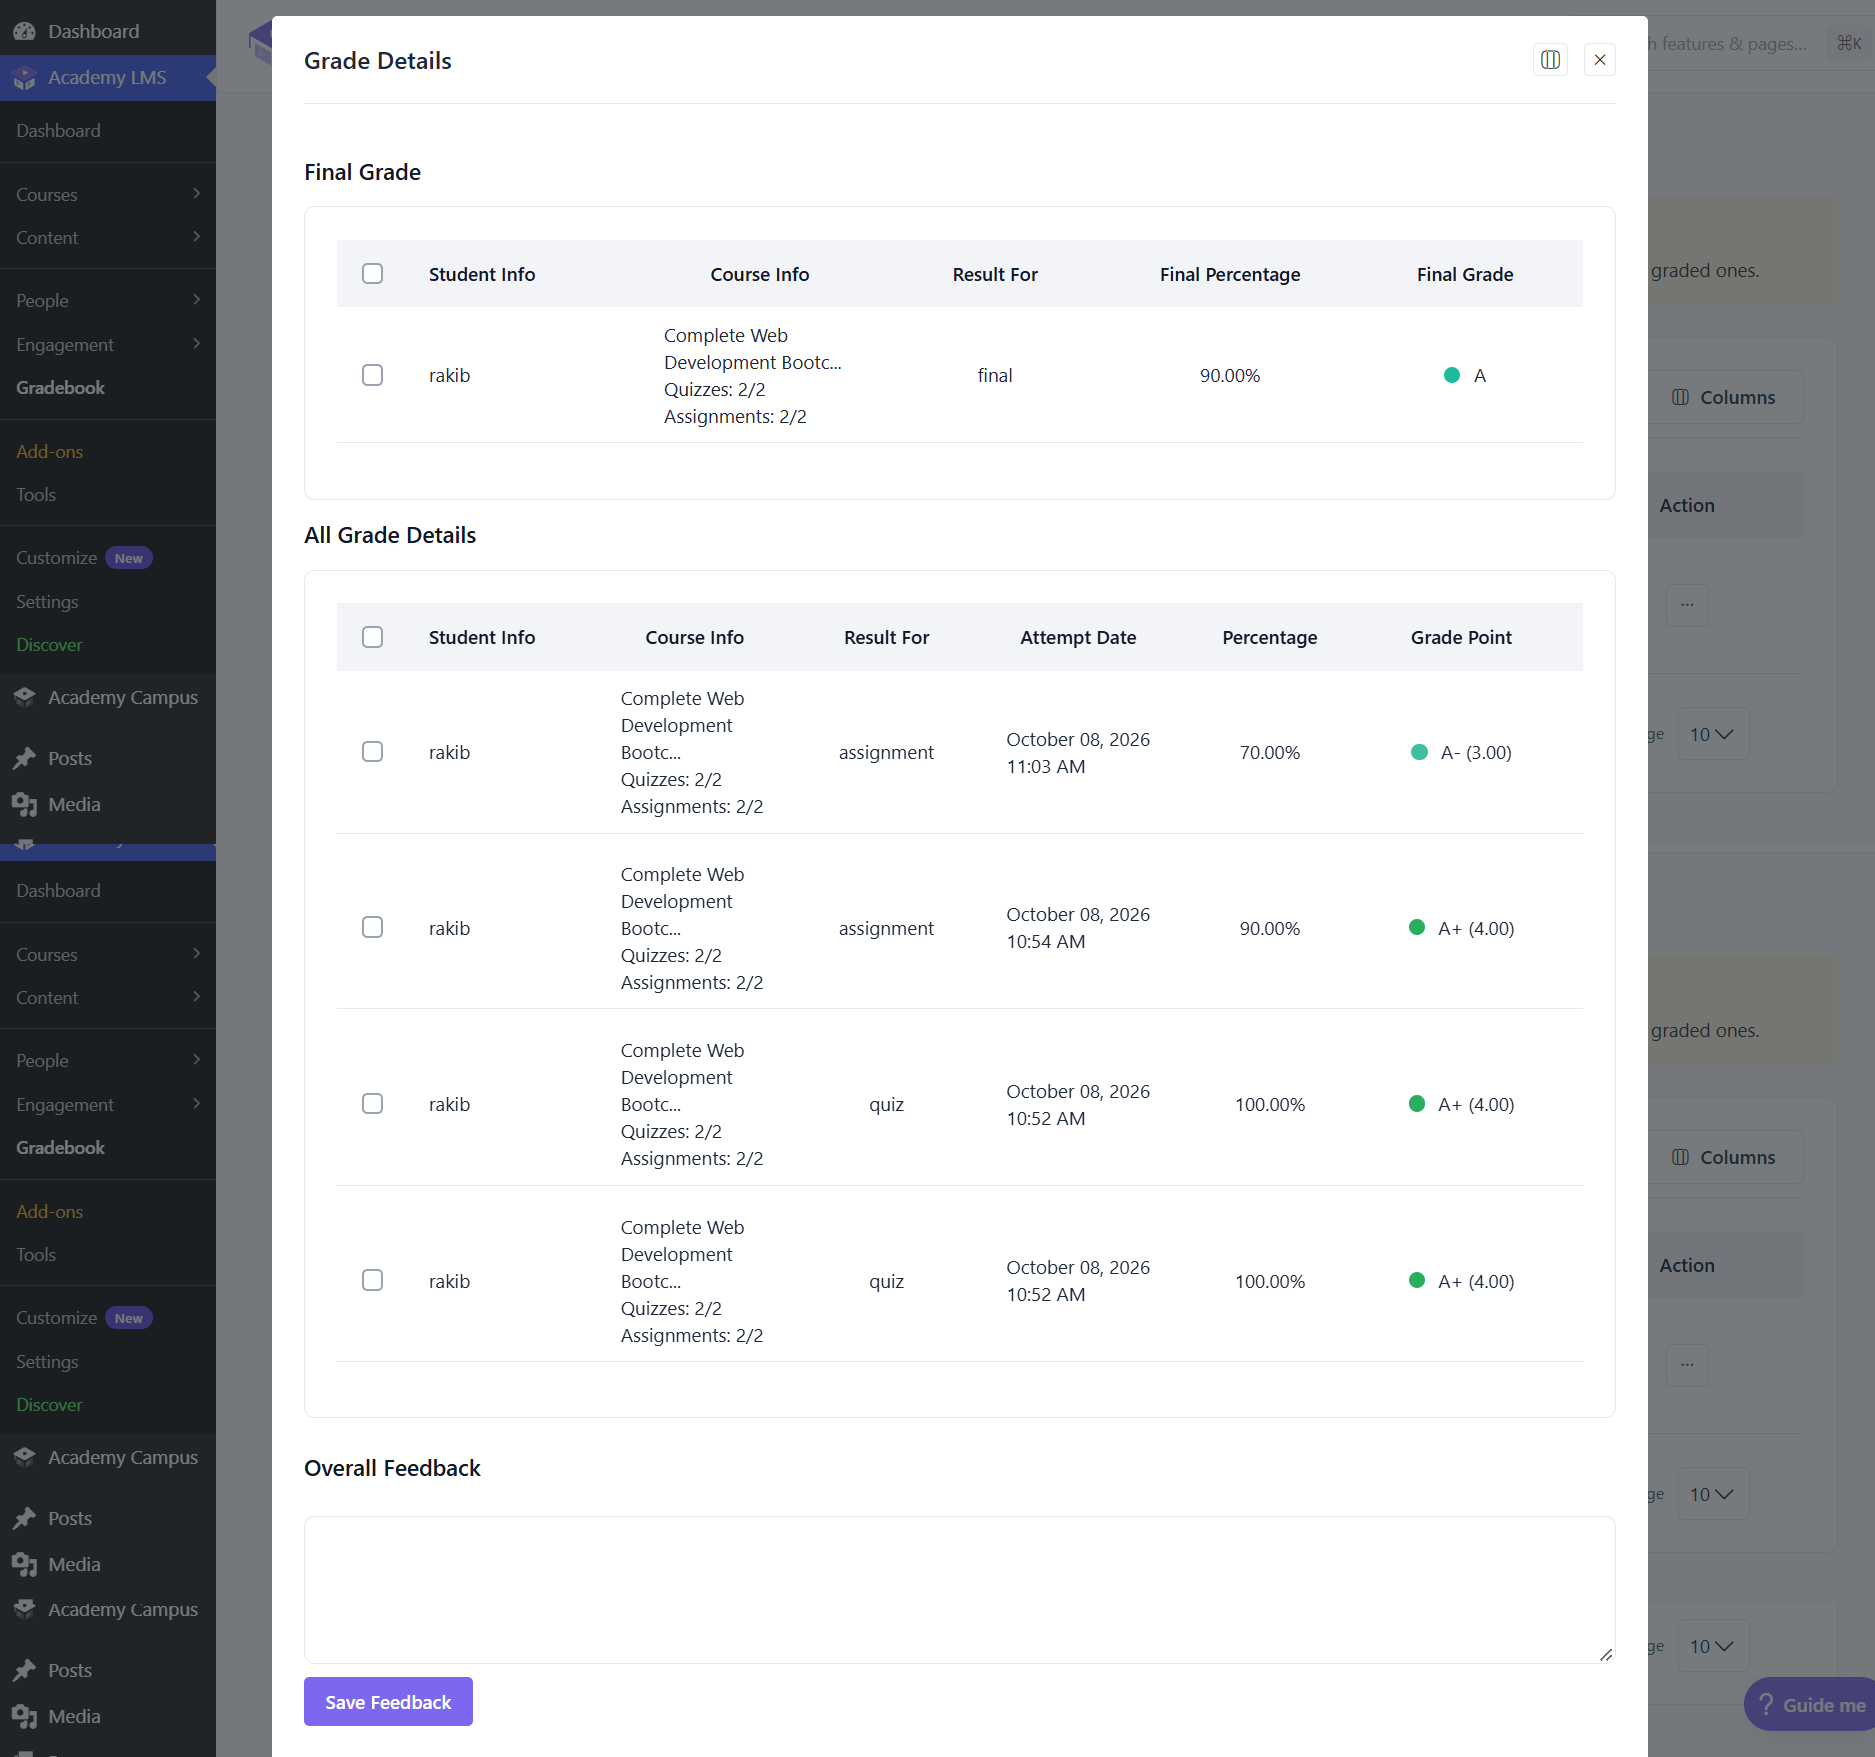1875x1757 pixels.
Task: Save the overall feedback
Action: coord(388,1702)
